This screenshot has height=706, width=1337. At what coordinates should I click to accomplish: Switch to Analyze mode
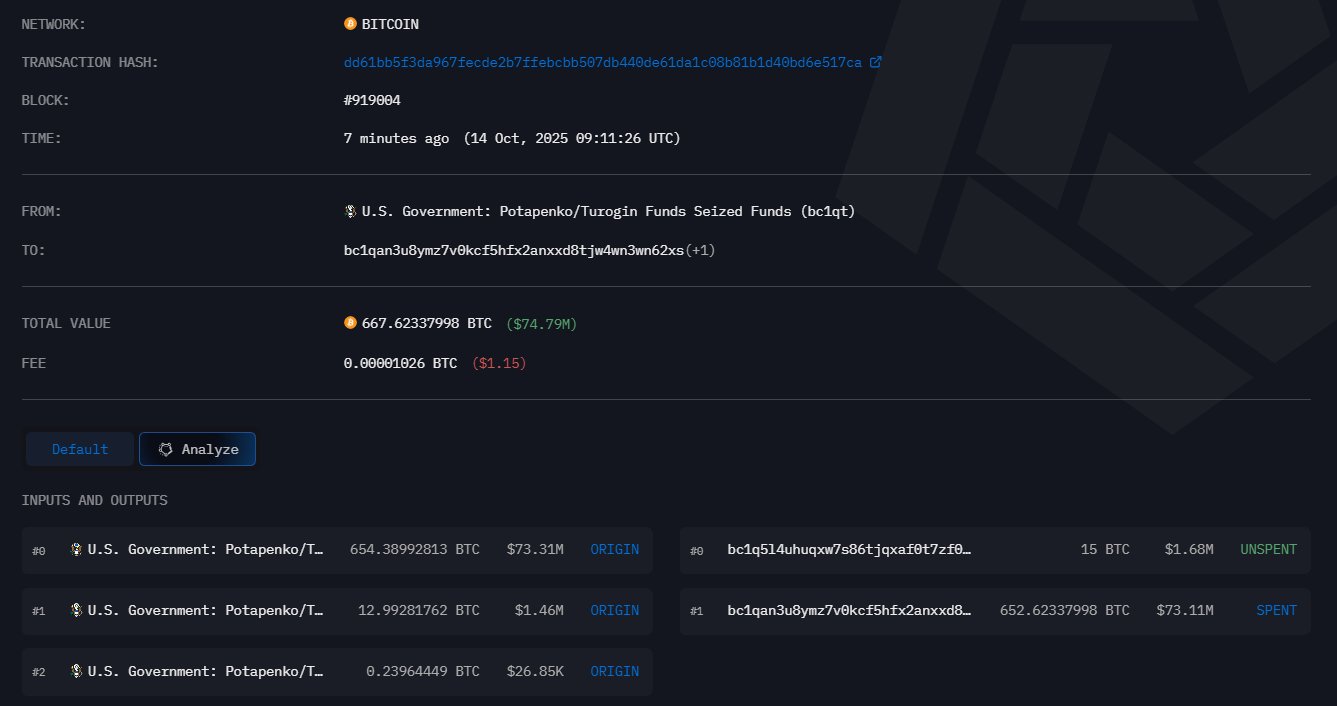tap(197, 449)
